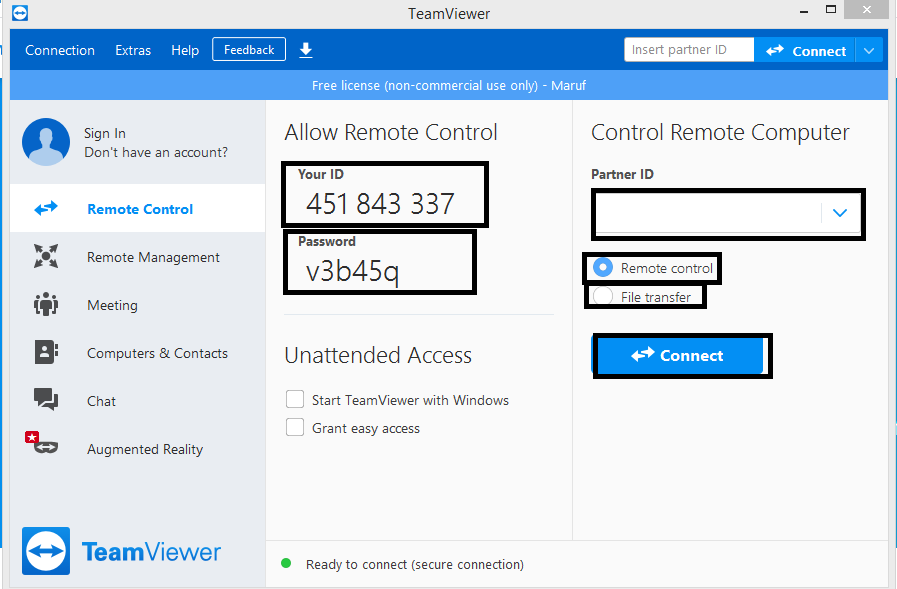897x589 pixels.
Task: Open the Chat tab
Action: tap(137, 400)
